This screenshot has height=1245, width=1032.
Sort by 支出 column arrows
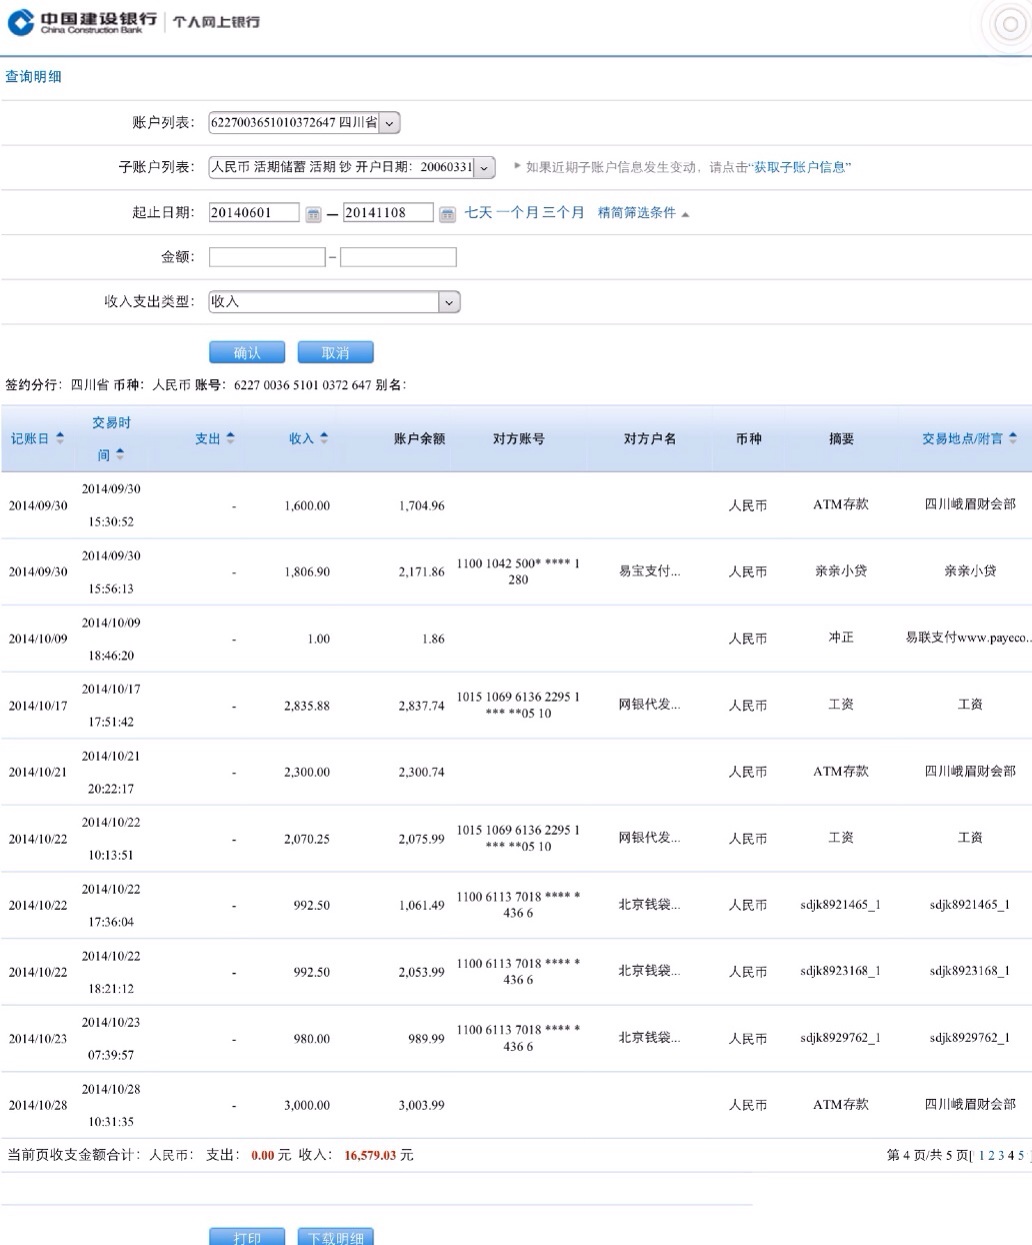(x=231, y=438)
